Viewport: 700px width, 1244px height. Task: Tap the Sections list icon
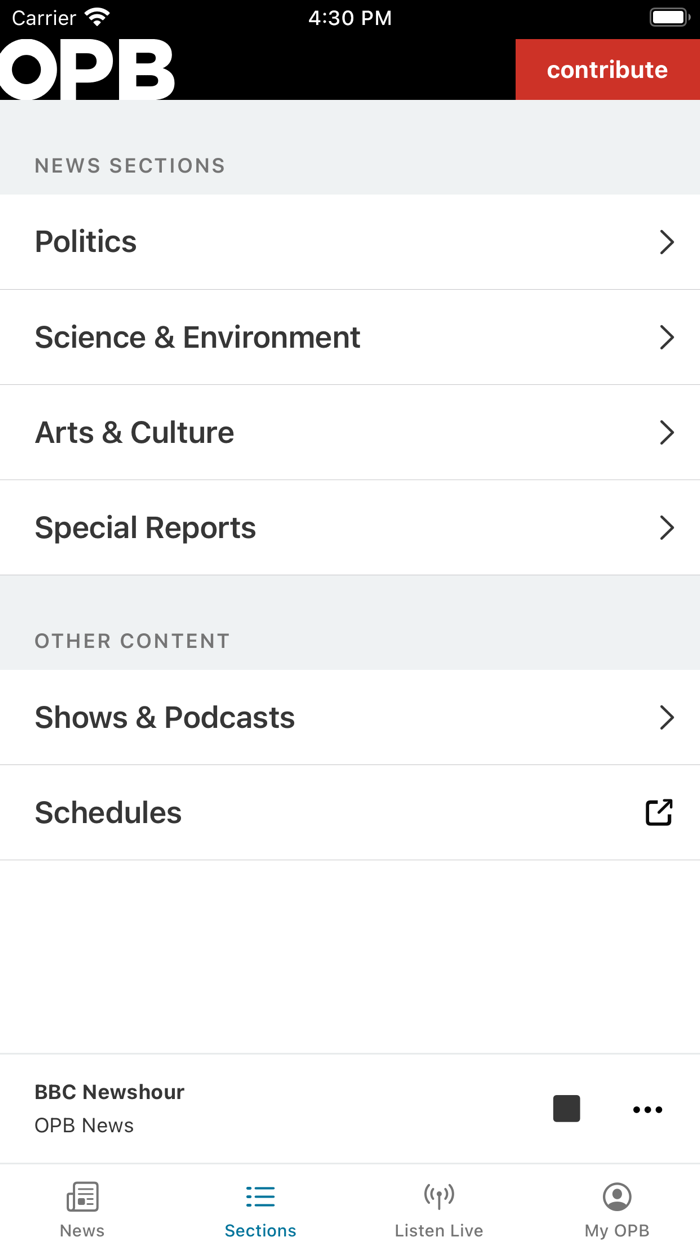[259, 1196]
